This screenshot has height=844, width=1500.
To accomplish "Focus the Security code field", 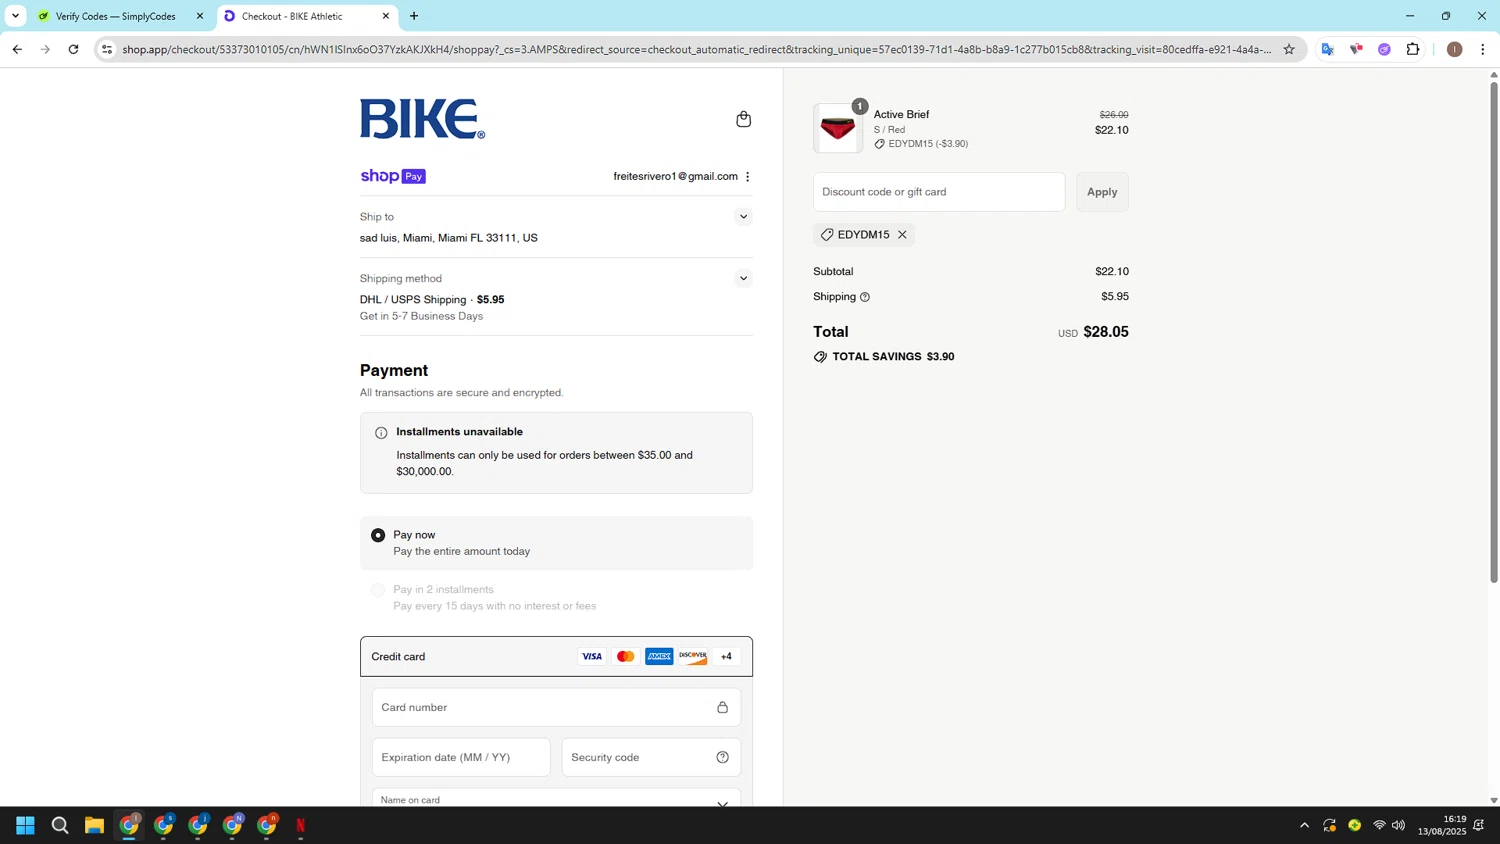I will (x=651, y=757).
